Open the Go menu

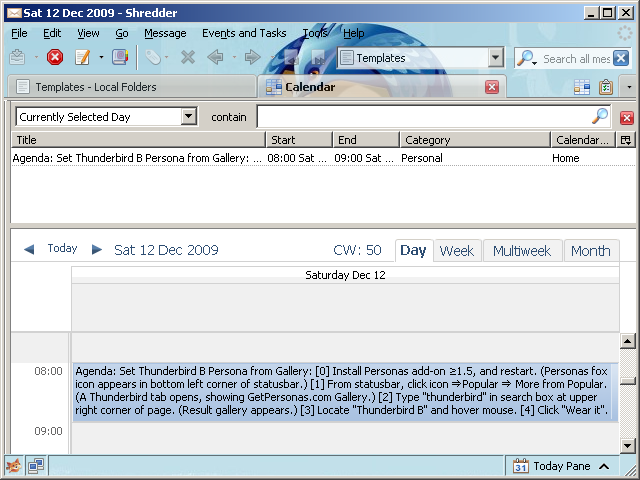tap(122, 33)
